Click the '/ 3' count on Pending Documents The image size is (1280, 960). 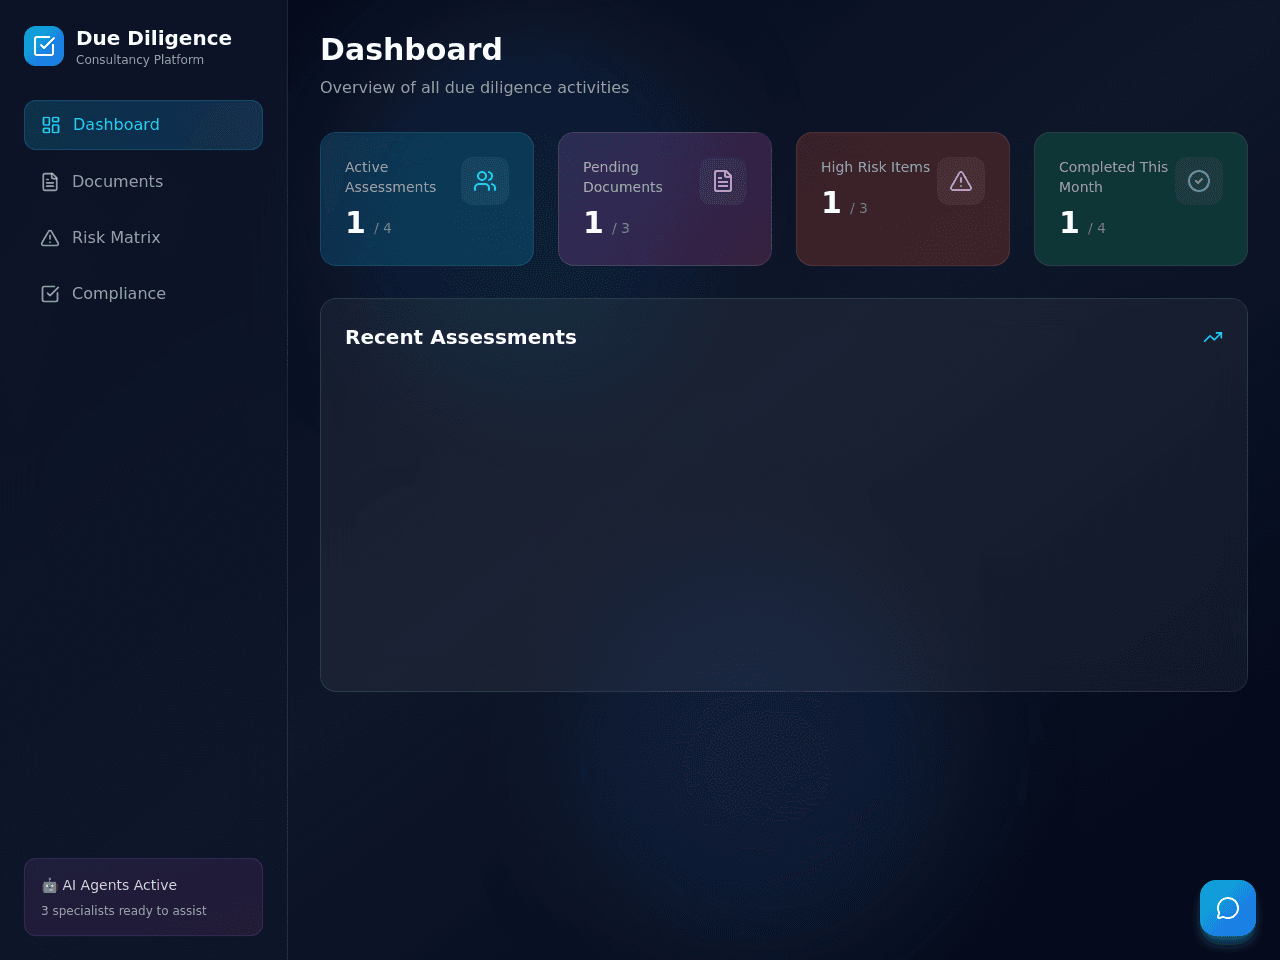(621, 228)
